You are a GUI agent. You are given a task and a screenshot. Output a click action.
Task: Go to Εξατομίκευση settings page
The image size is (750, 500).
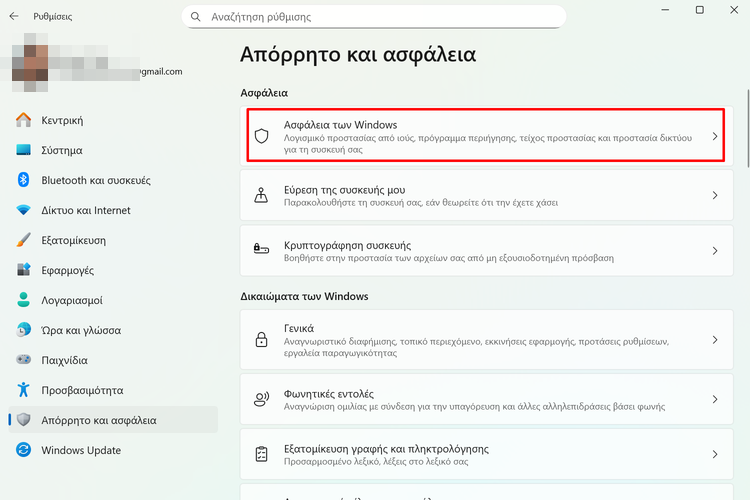click(x=74, y=240)
